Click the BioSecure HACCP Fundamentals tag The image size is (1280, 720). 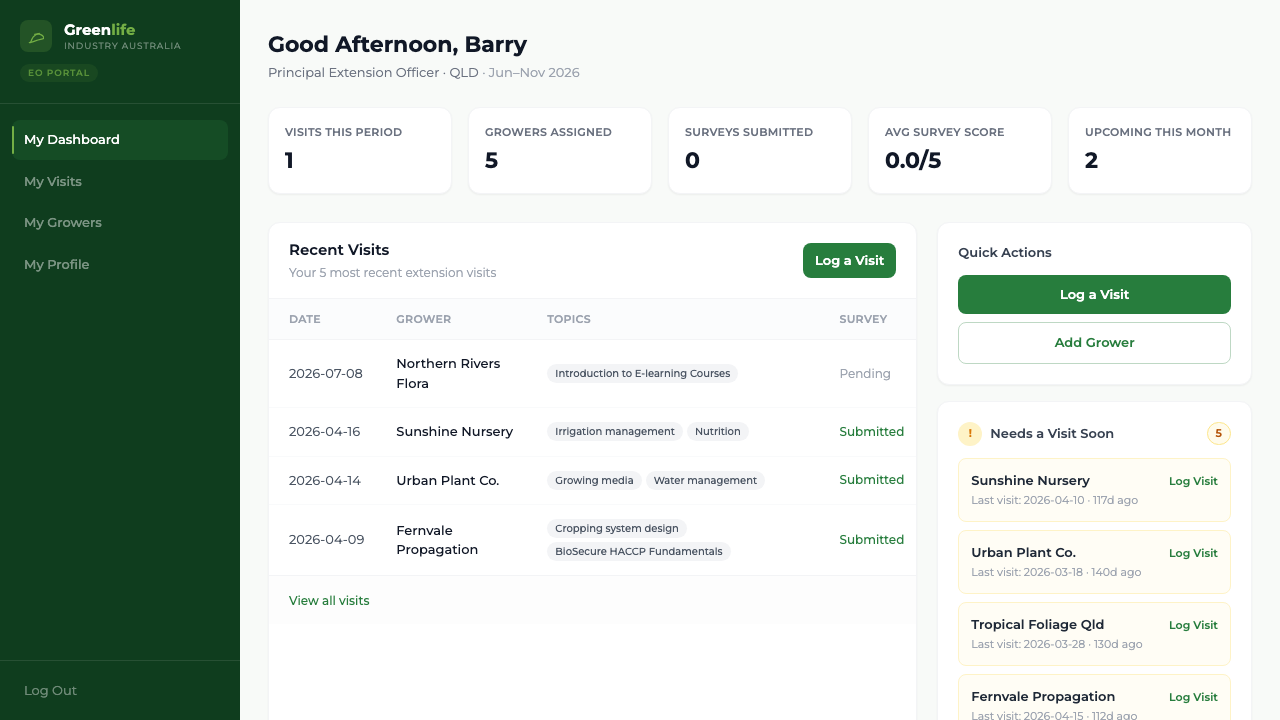tap(639, 552)
